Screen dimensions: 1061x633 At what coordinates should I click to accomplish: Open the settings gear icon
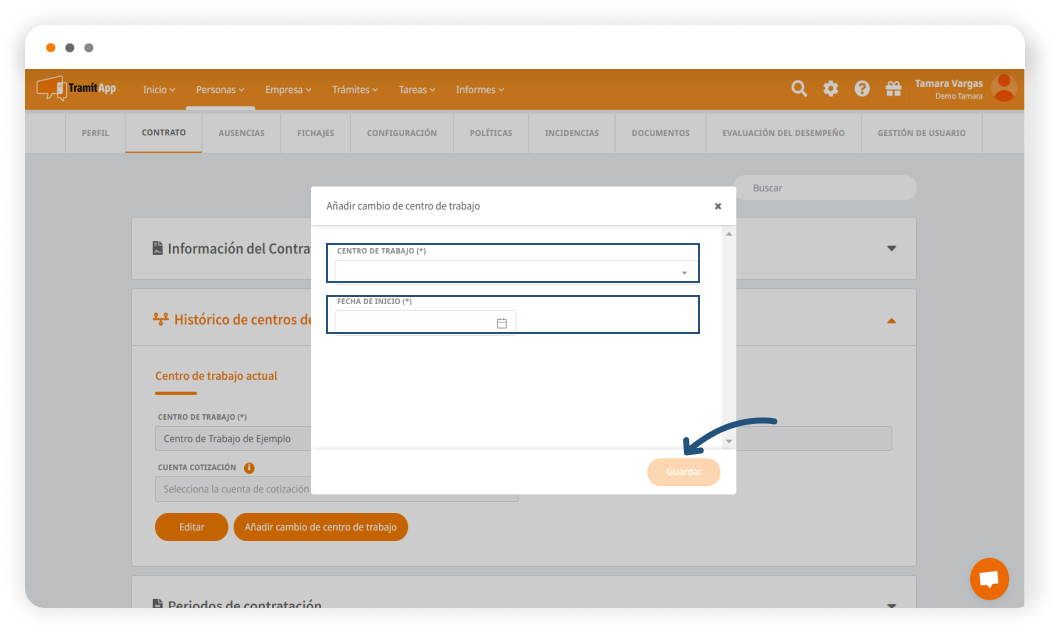(x=830, y=89)
